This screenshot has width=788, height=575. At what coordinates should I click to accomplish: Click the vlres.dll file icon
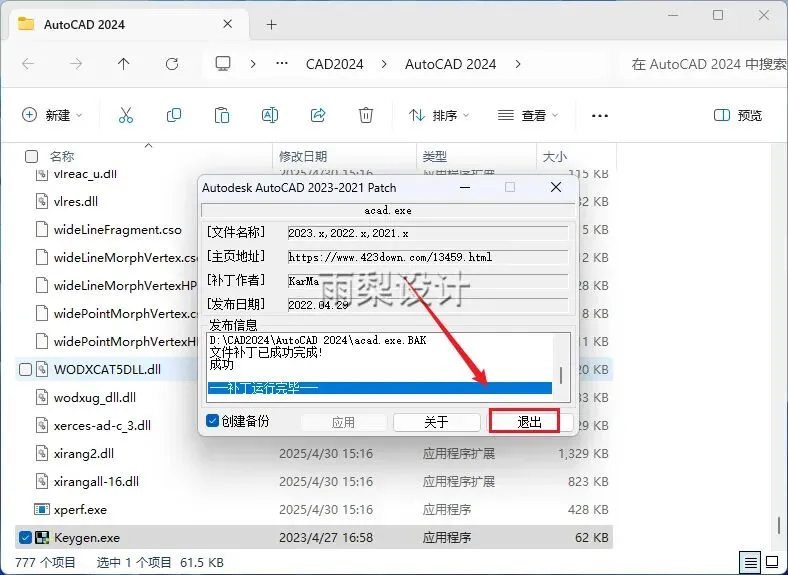(42, 202)
